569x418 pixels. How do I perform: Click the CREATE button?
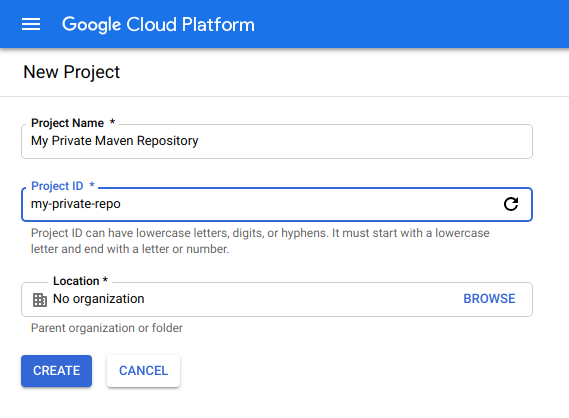coord(56,371)
